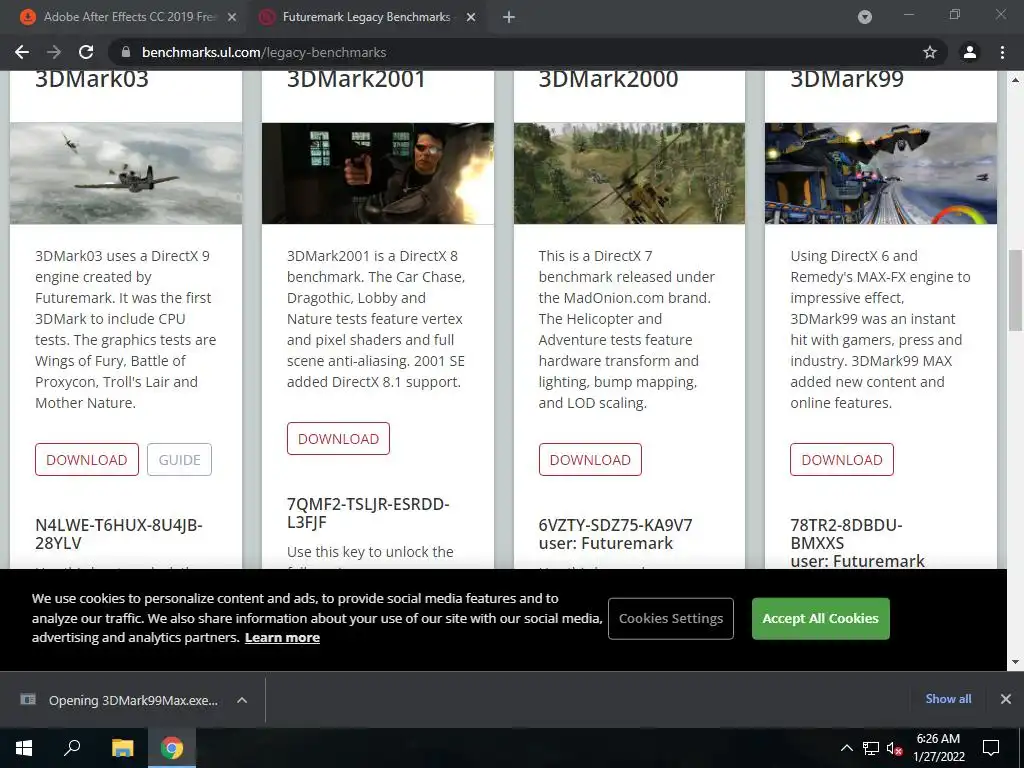
Task: Show hidden system tray icons
Action: tap(846, 748)
